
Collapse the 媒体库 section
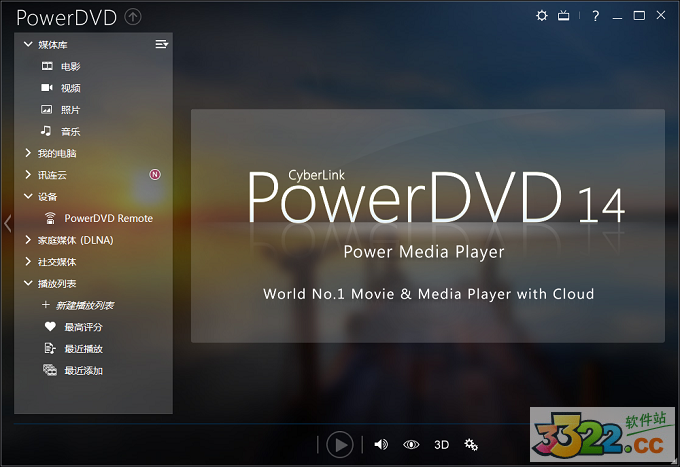point(28,44)
